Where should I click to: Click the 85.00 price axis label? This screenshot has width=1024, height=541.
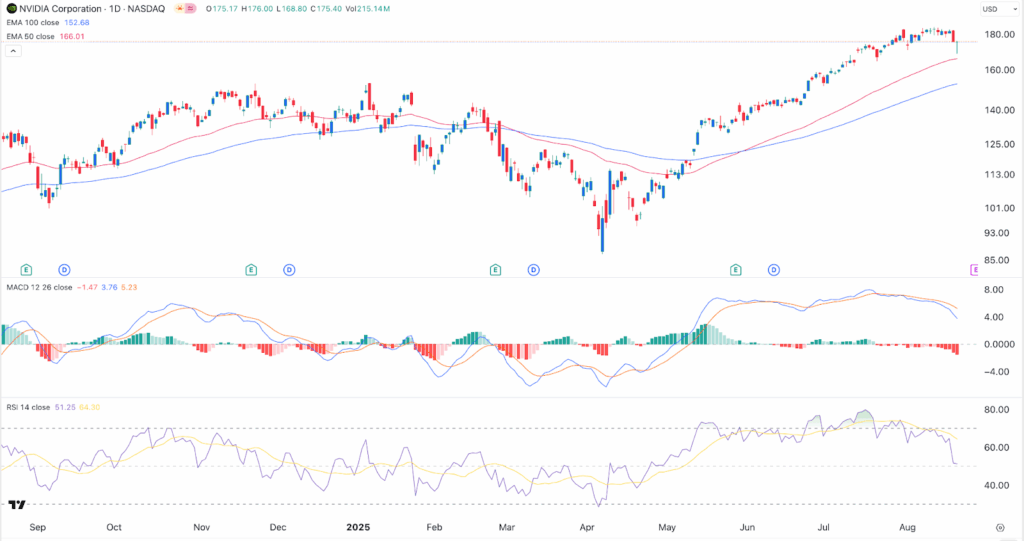pyautogui.click(x=999, y=259)
